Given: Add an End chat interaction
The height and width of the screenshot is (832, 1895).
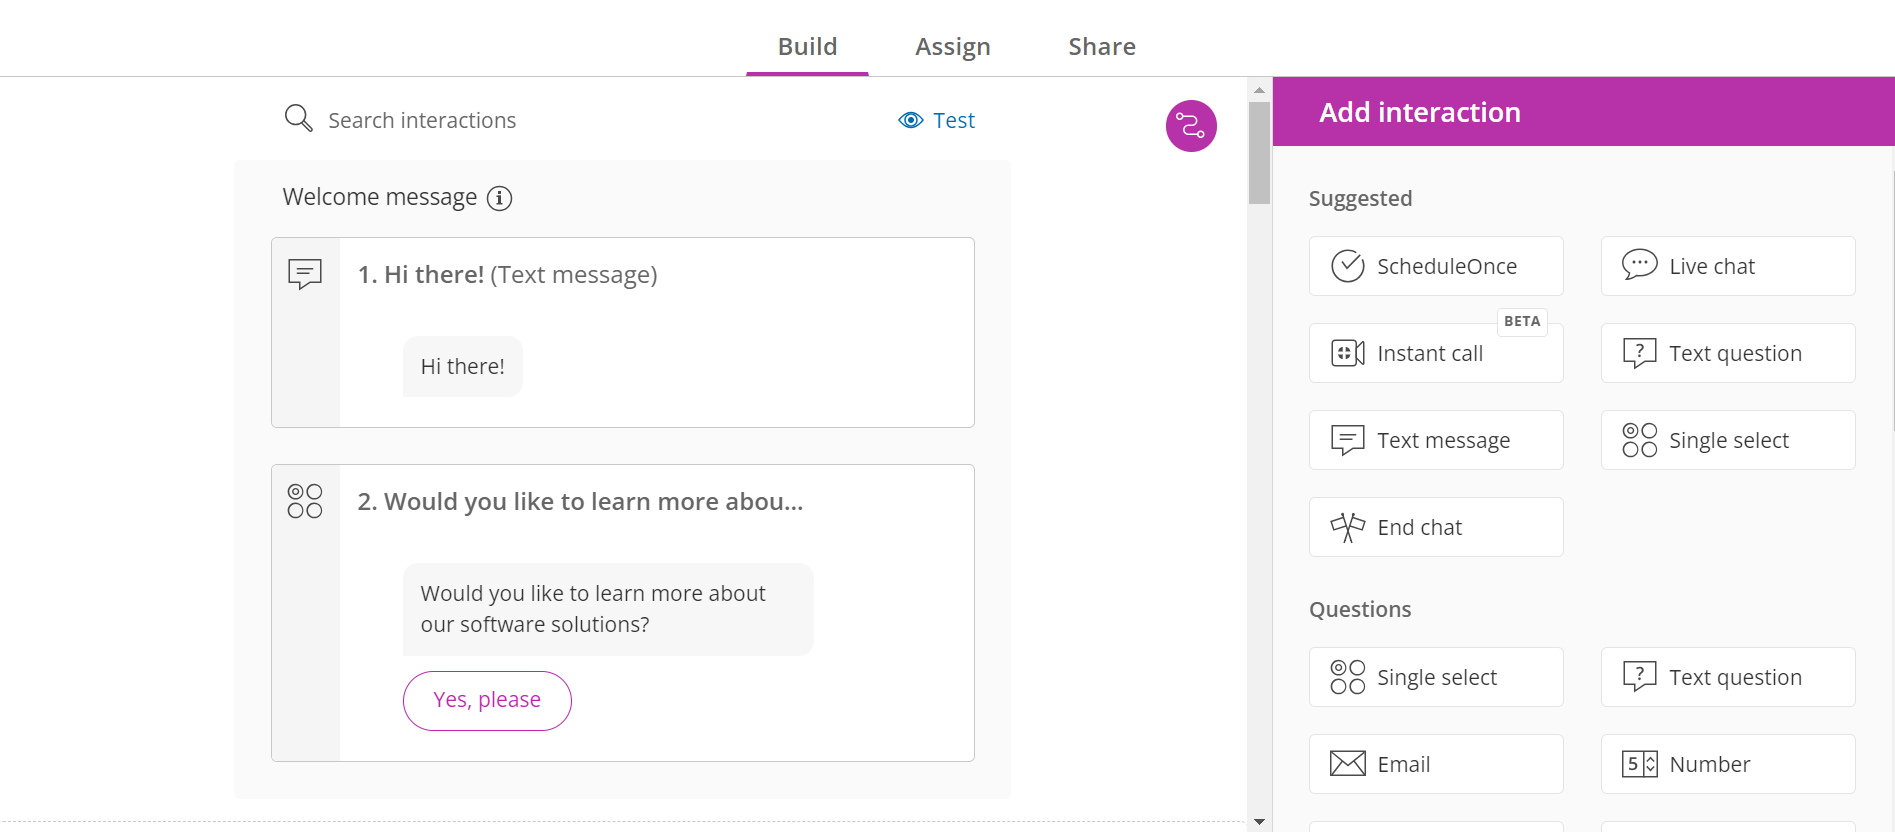Looking at the screenshot, I should coord(1435,527).
